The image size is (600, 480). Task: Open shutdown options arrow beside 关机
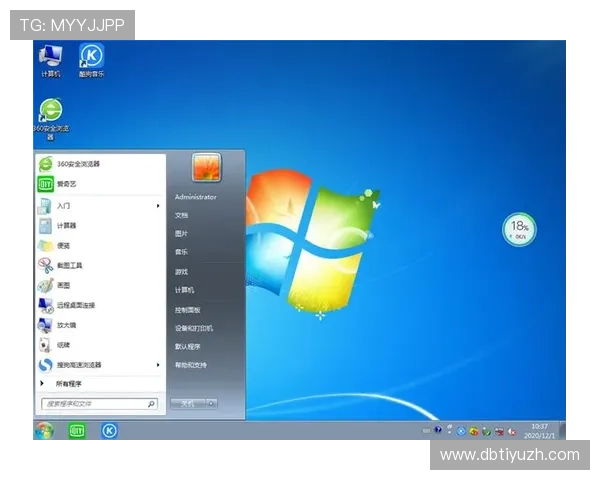point(212,404)
